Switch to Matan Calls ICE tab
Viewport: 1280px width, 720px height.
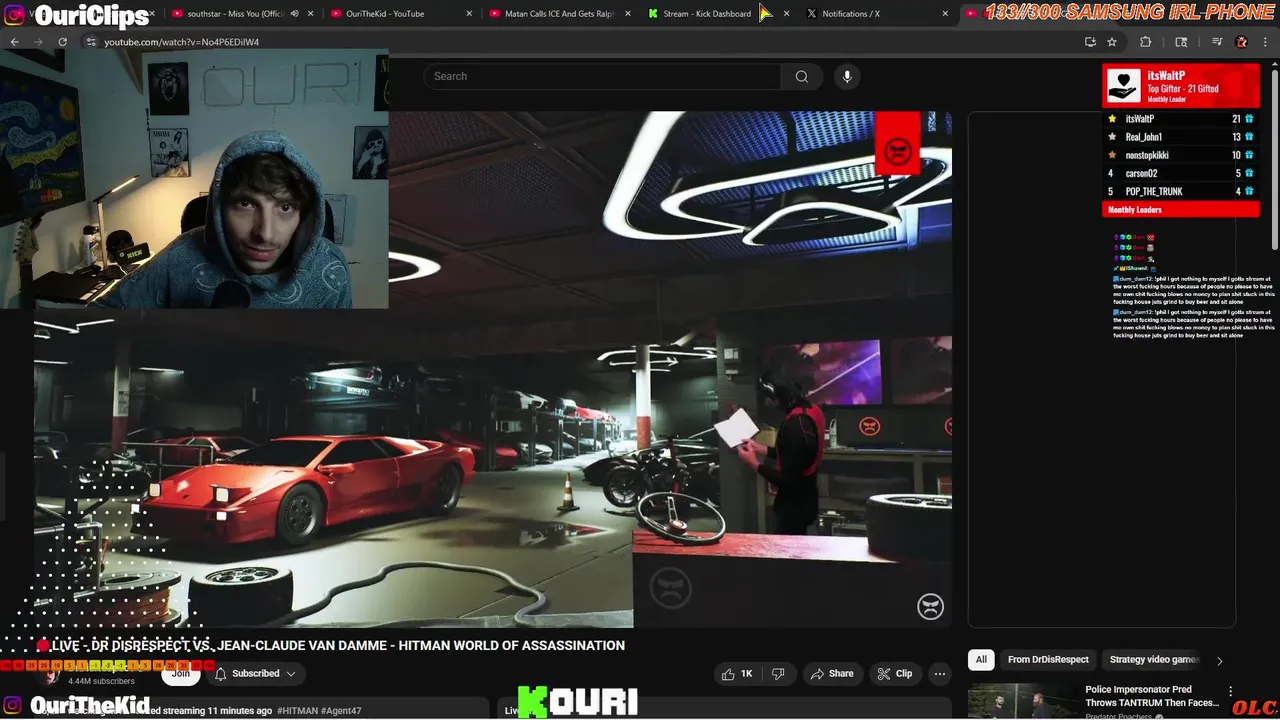(560, 14)
